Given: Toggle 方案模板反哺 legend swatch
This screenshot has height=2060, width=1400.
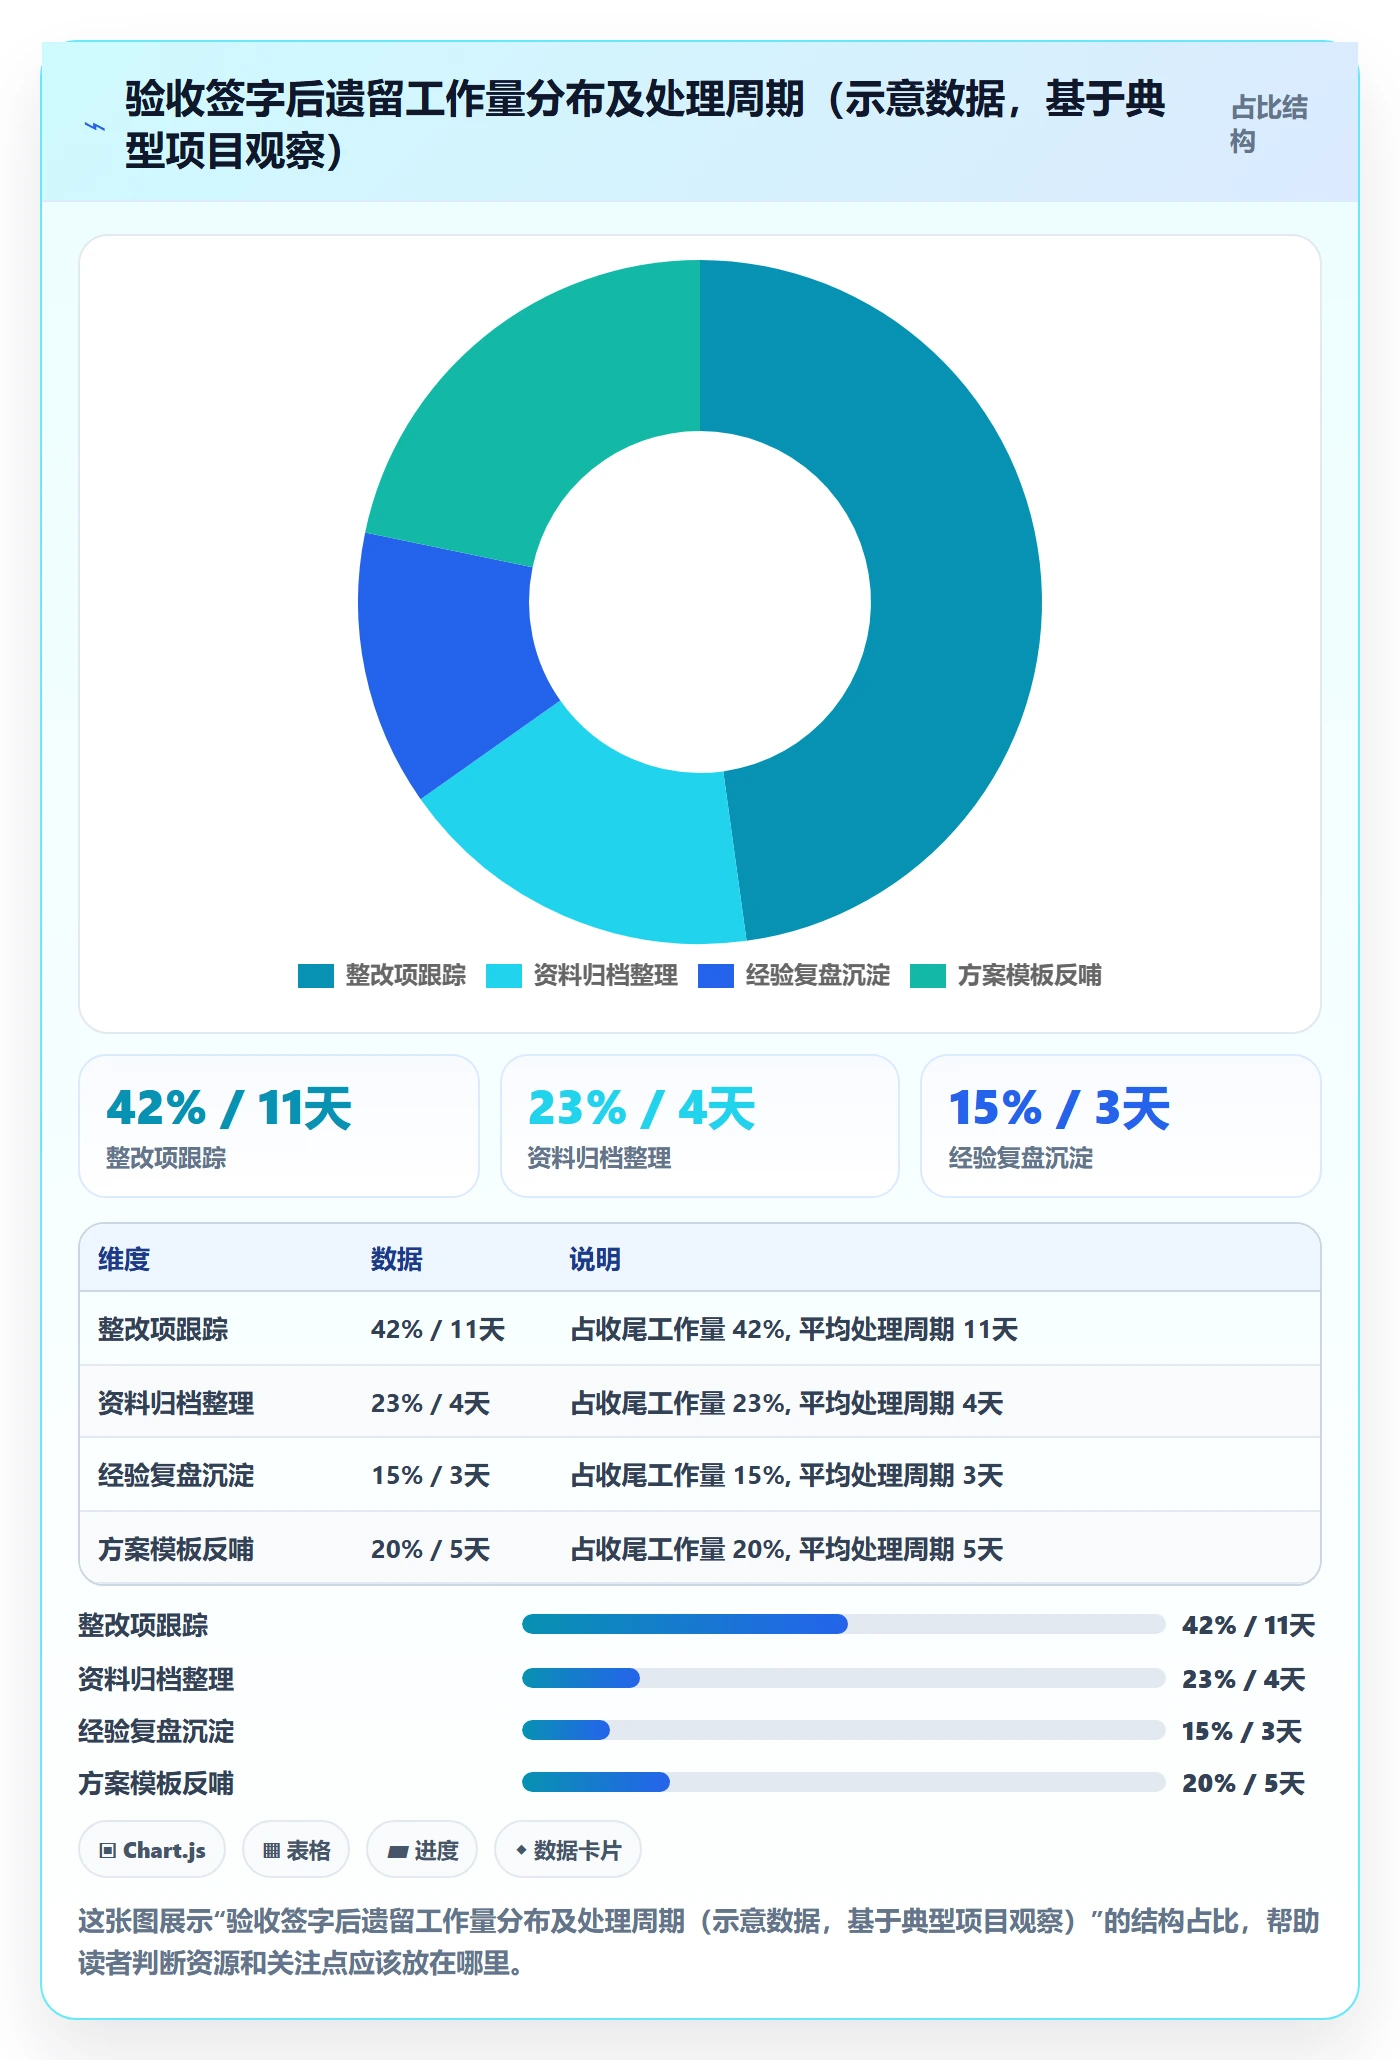Looking at the screenshot, I should pyautogui.click(x=927, y=976).
